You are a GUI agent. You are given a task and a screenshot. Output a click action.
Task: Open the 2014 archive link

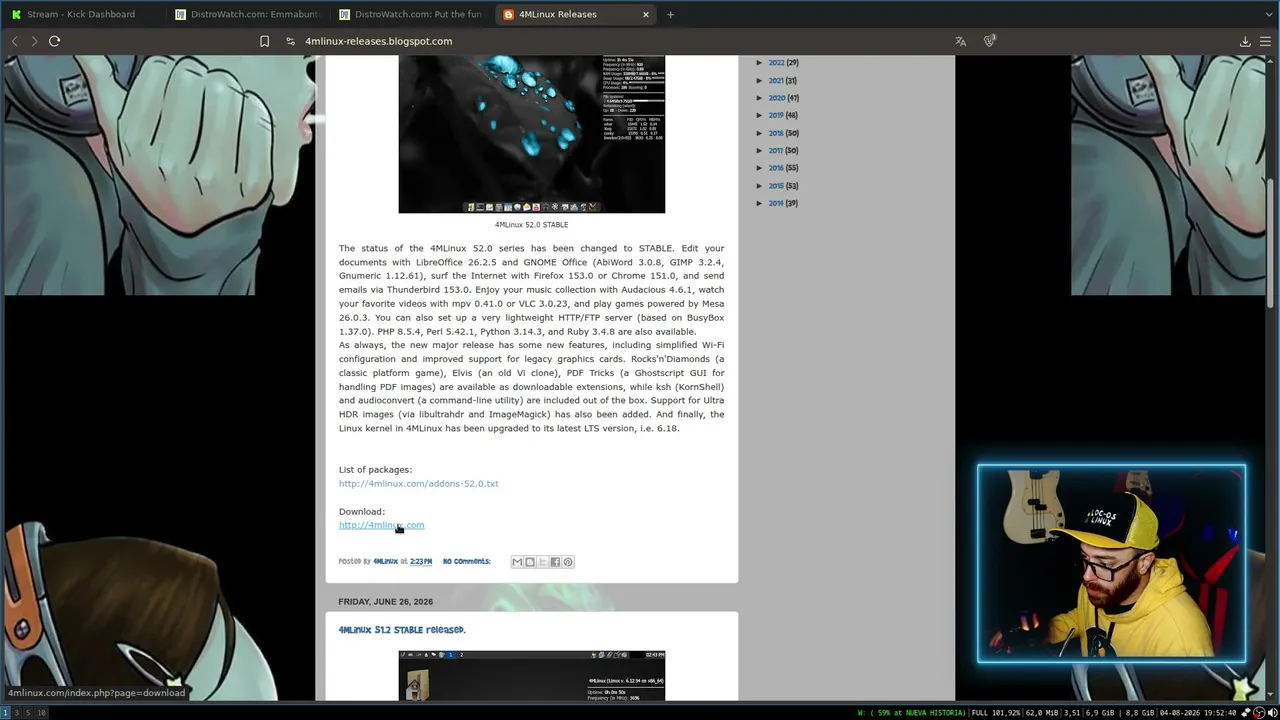click(776, 203)
